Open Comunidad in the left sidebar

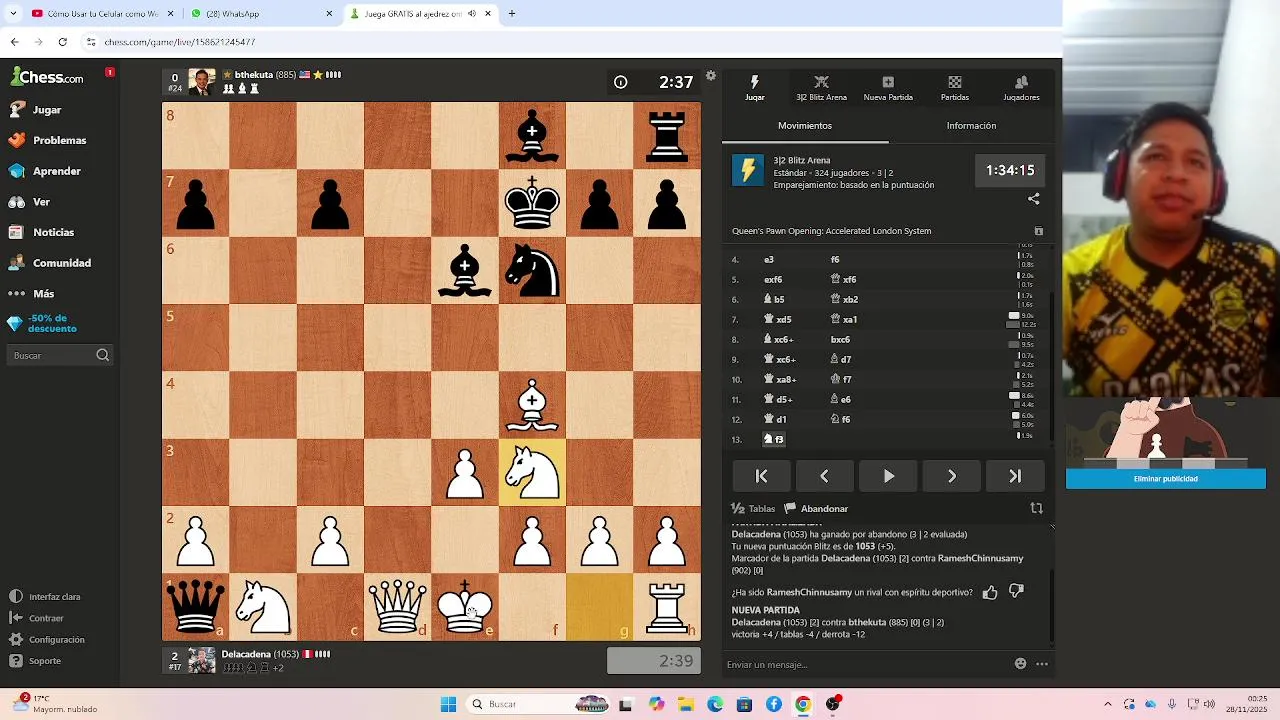pos(50,263)
